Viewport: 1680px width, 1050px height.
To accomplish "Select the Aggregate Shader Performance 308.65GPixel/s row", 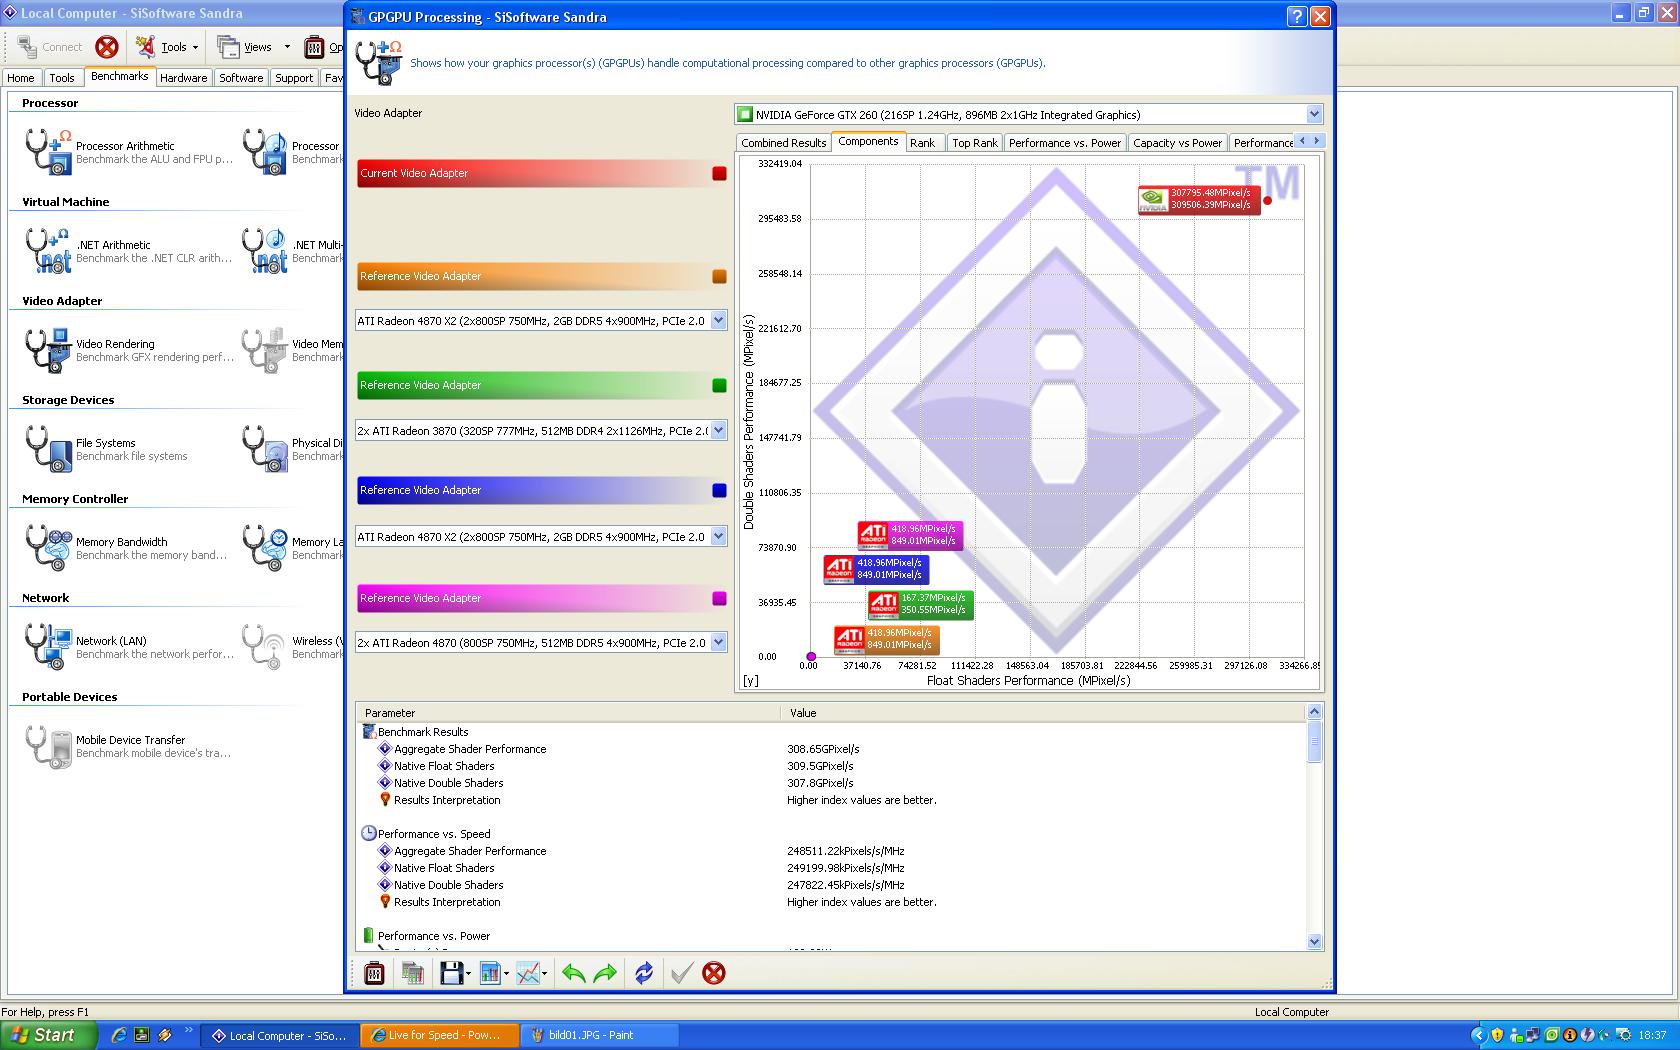I will pyautogui.click(x=831, y=749).
